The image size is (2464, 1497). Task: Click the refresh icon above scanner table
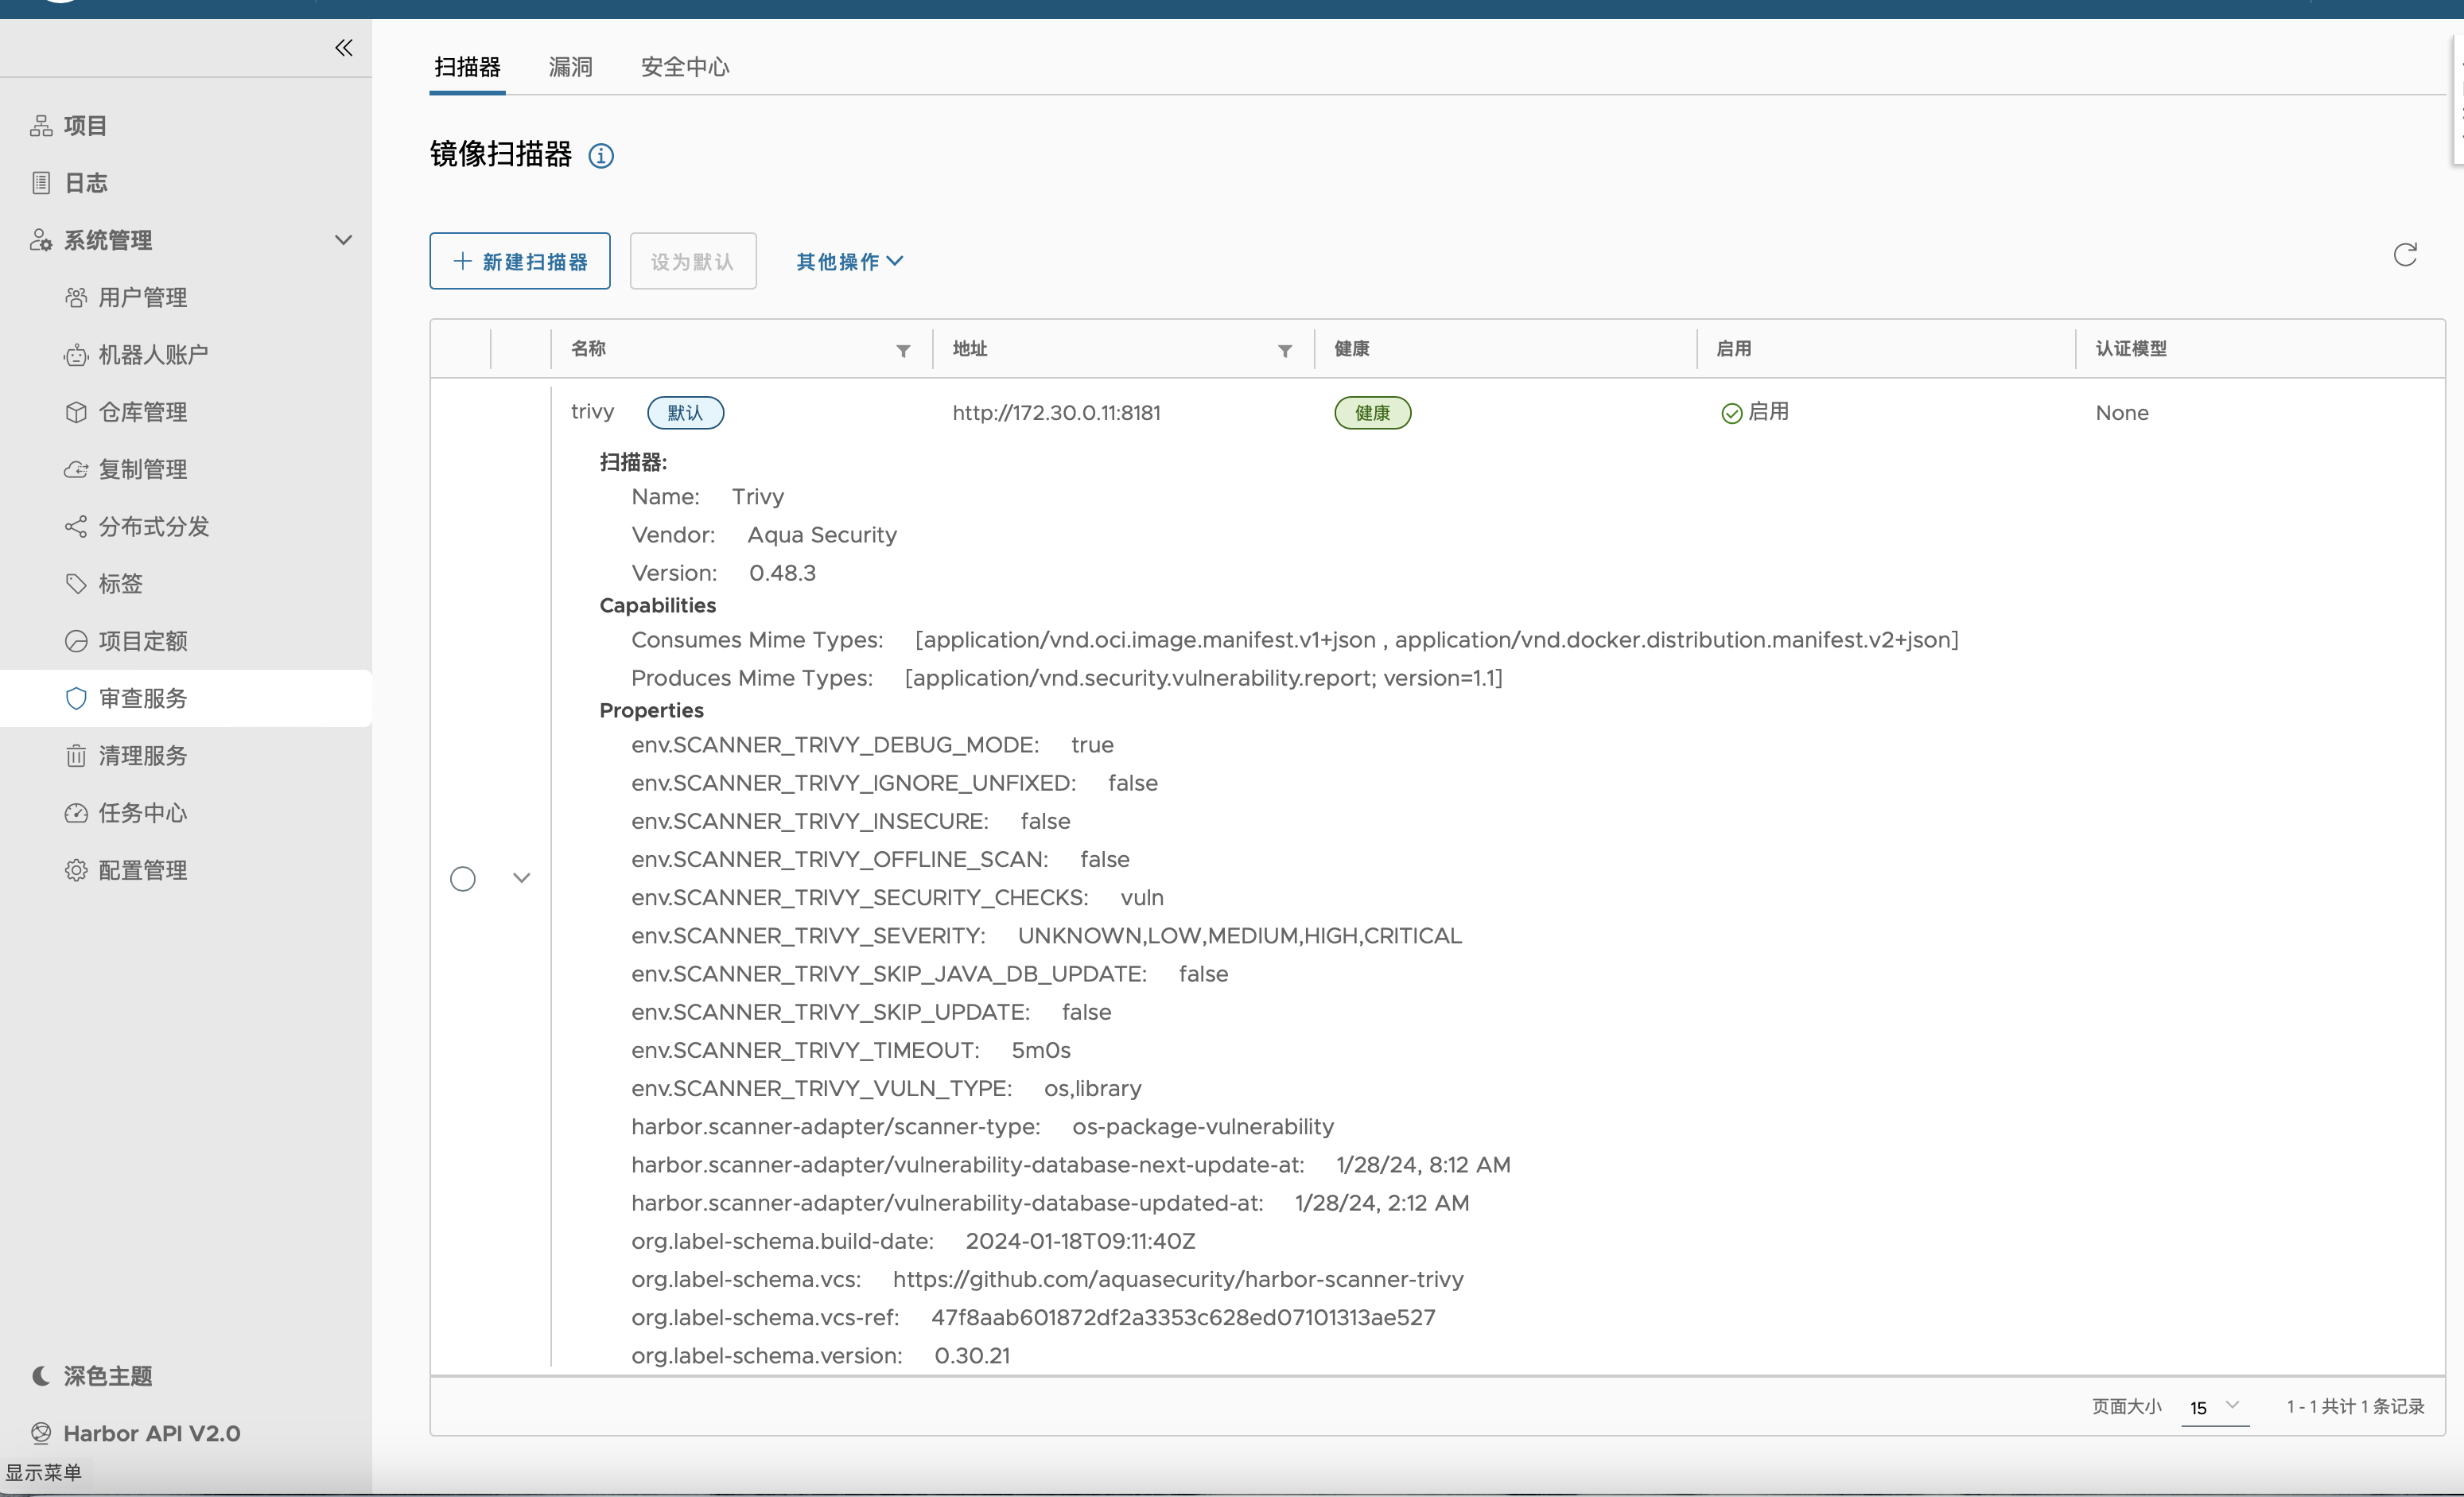pos(2404,255)
